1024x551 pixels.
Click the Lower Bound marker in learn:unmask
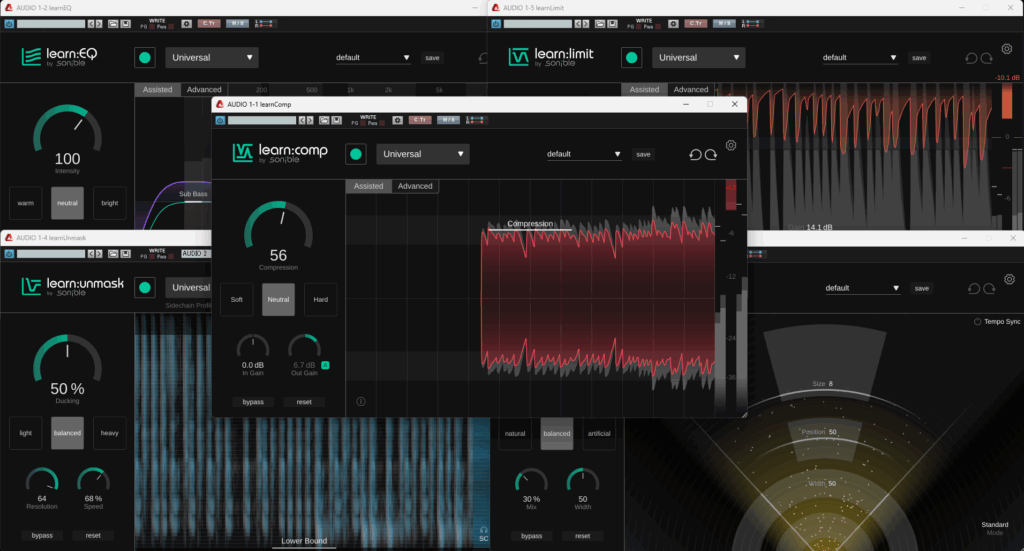click(x=302, y=541)
